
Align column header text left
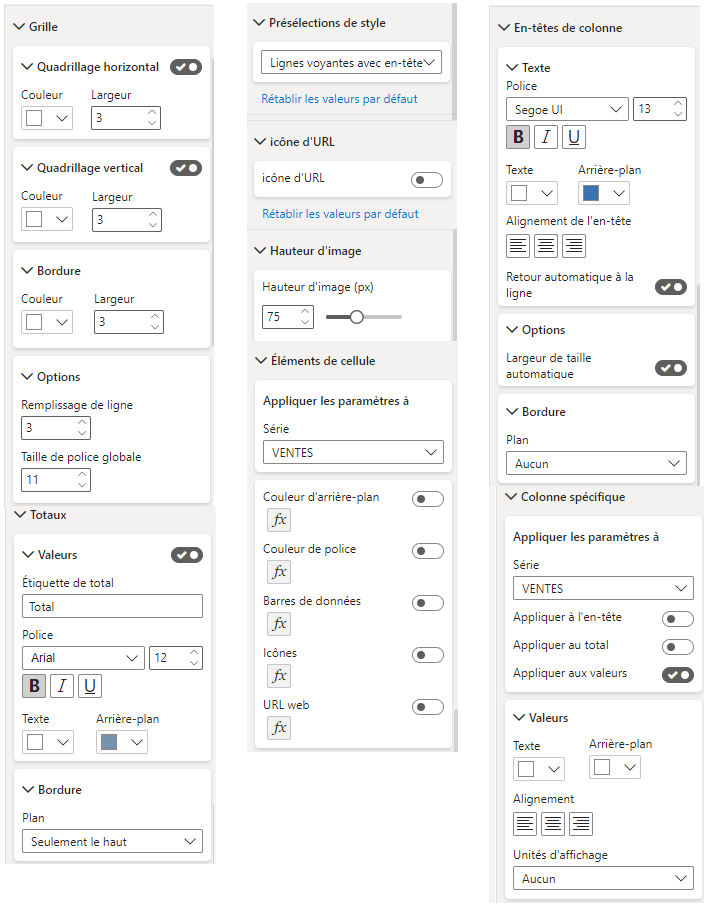tap(518, 246)
